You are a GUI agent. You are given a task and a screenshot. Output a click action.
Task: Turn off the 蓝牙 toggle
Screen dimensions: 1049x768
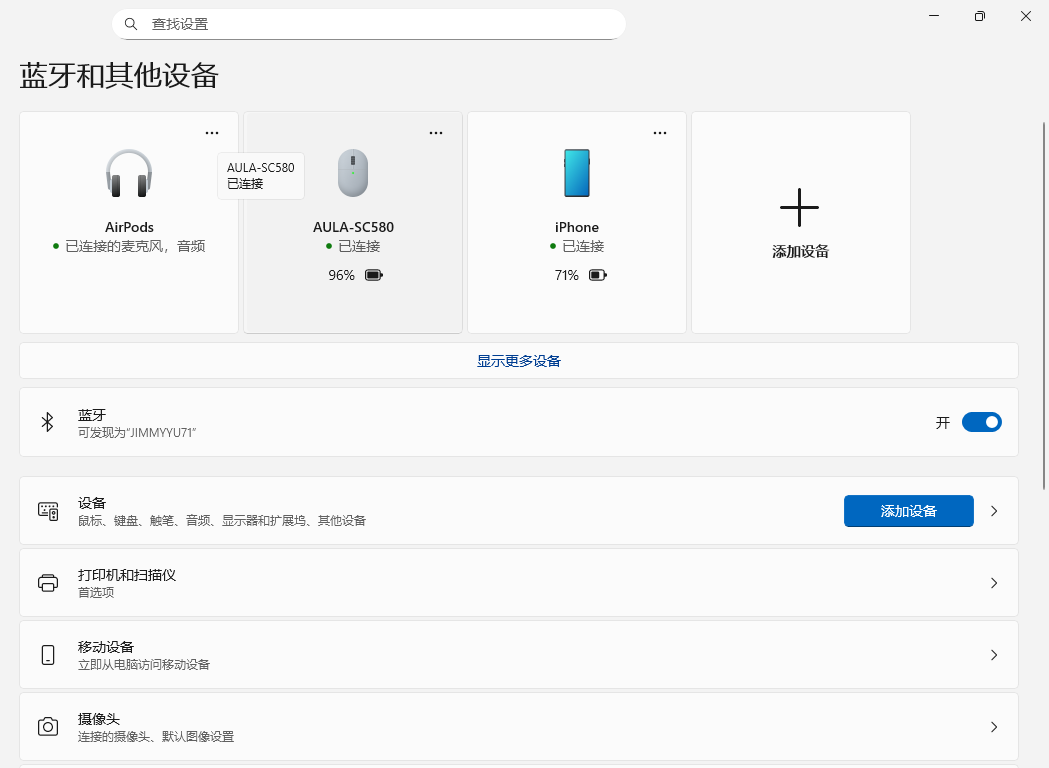(981, 422)
